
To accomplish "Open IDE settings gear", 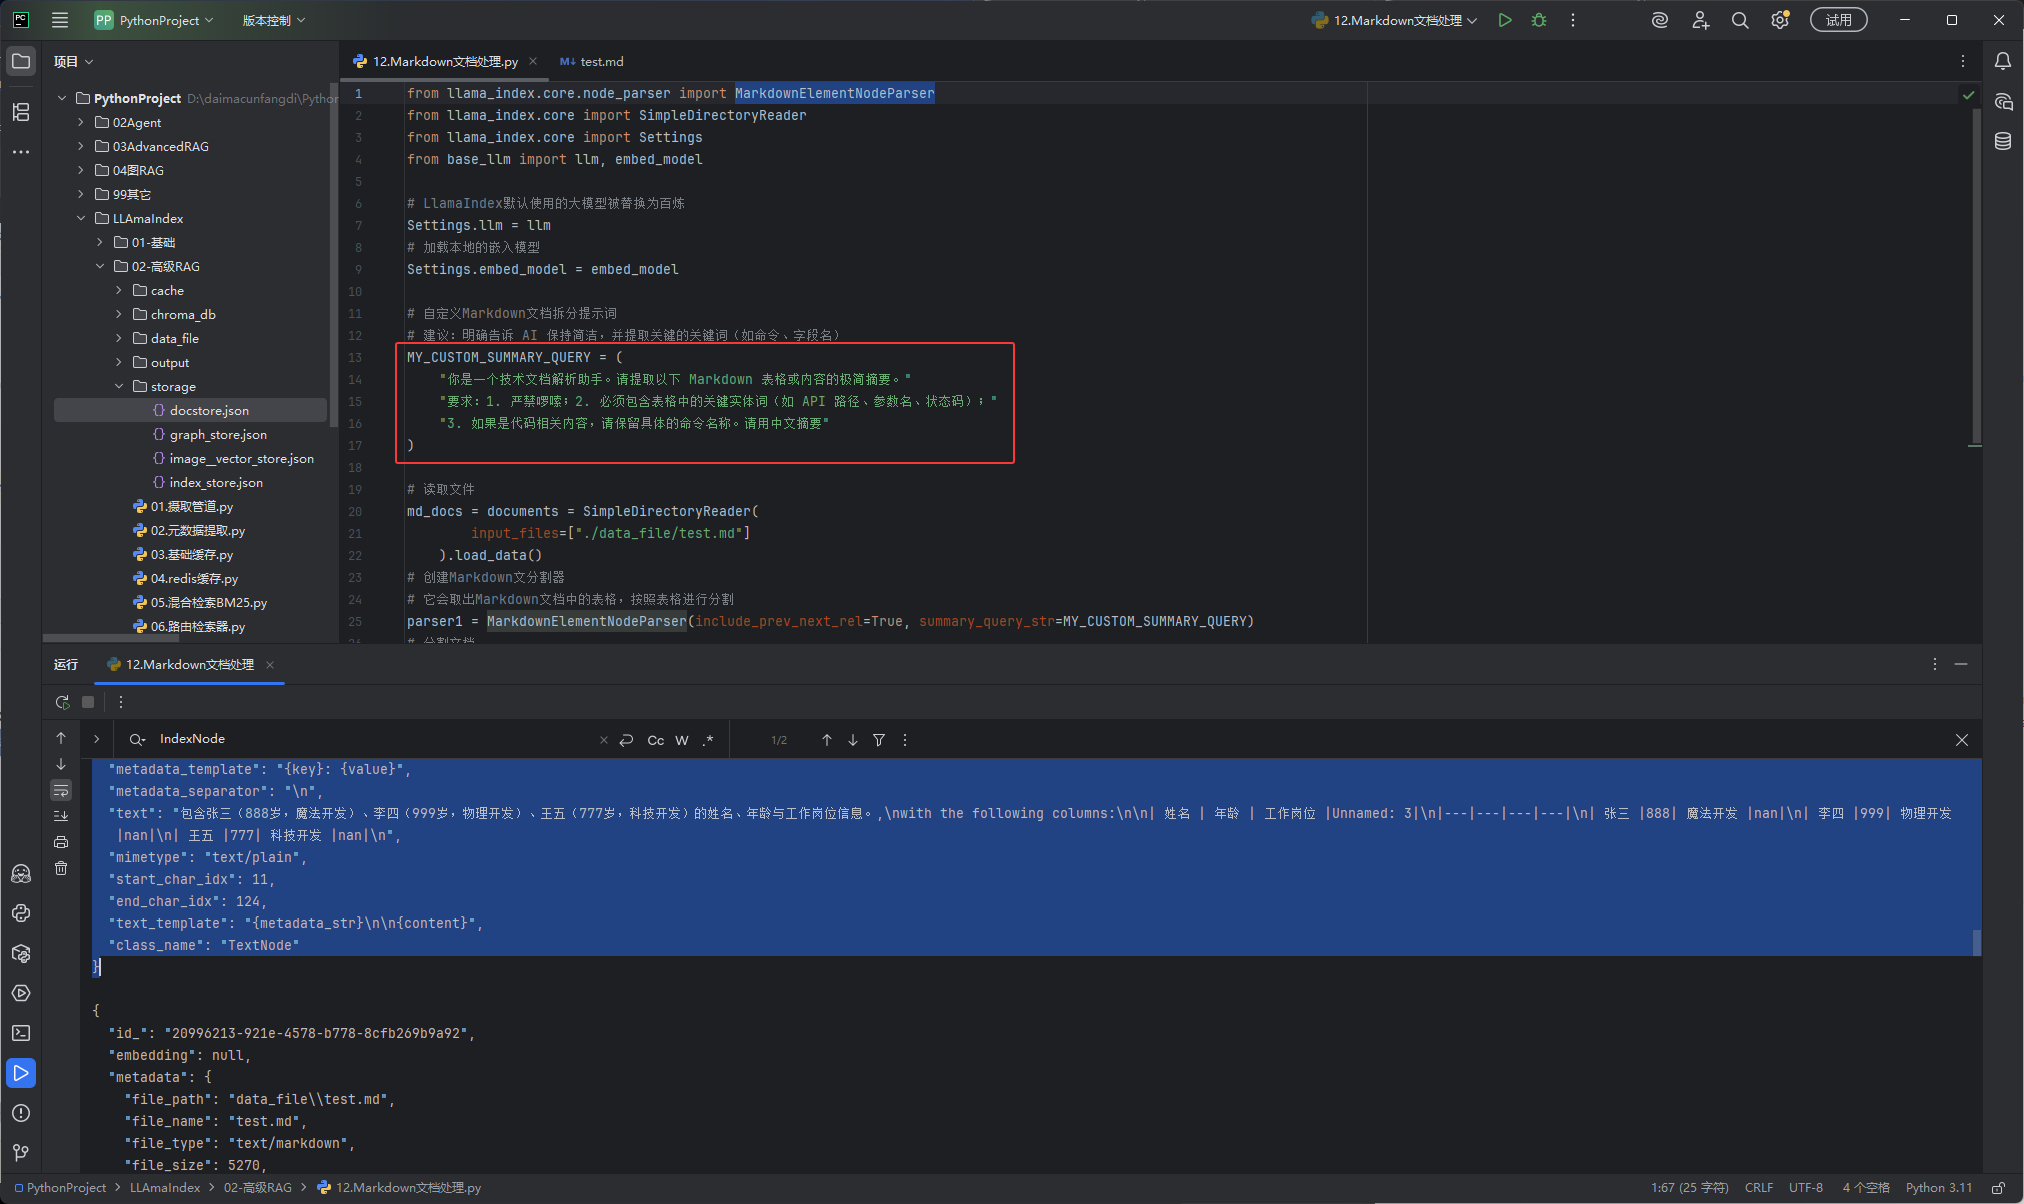I will (1780, 20).
